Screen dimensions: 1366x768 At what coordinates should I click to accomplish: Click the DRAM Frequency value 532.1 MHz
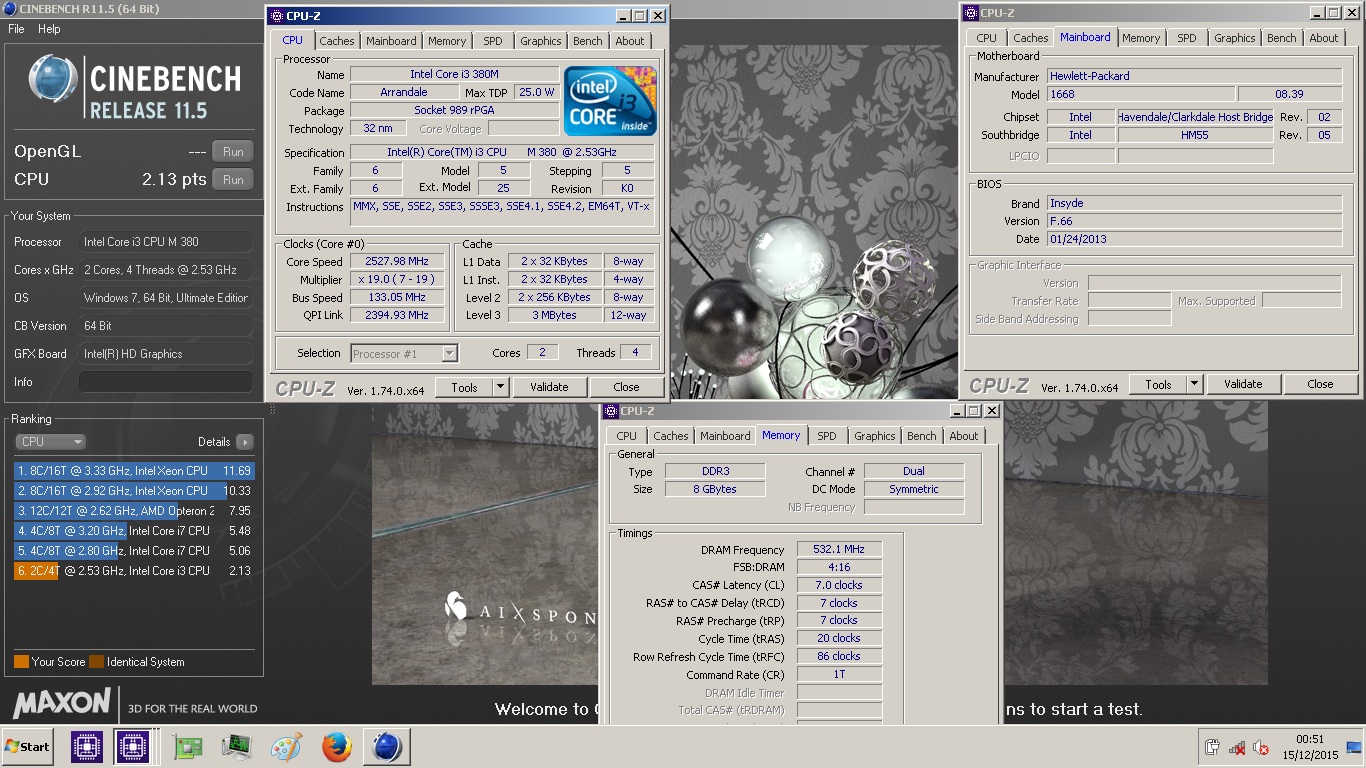coord(840,549)
